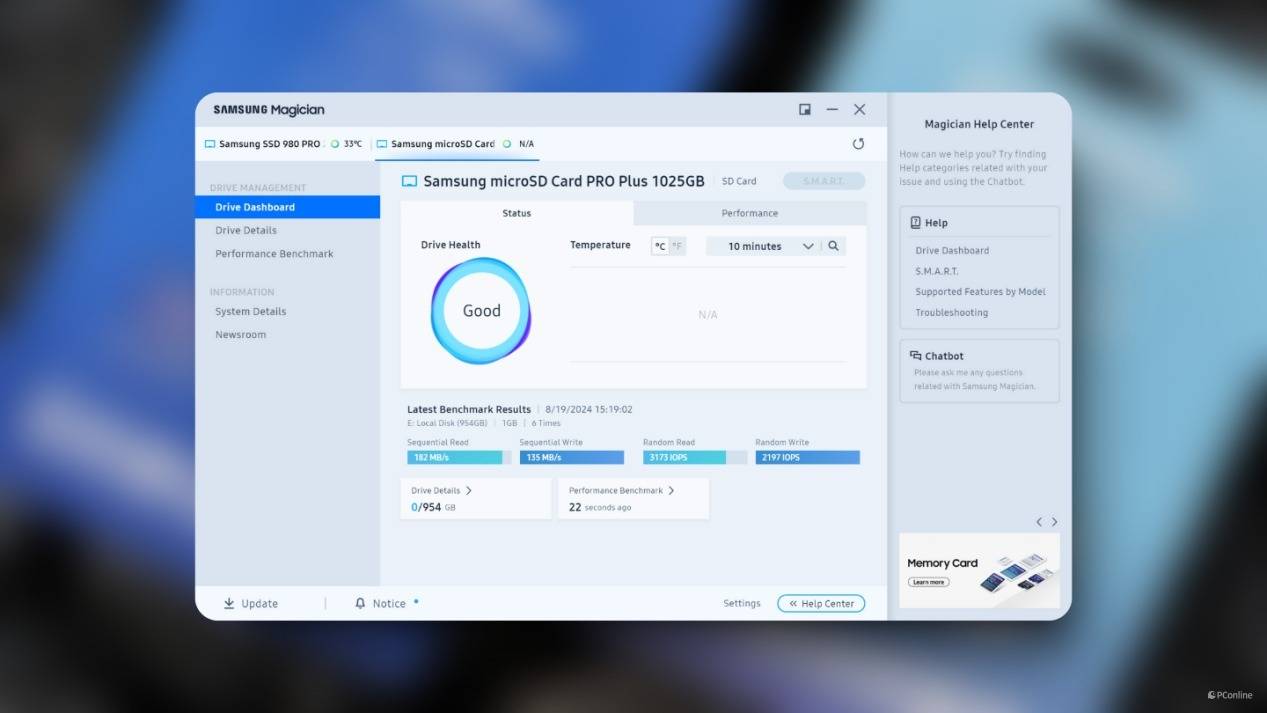The height and width of the screenshot is (713, 1267).
Task: Expand the Drive Details card arrow
Action: tap(469, 491)
